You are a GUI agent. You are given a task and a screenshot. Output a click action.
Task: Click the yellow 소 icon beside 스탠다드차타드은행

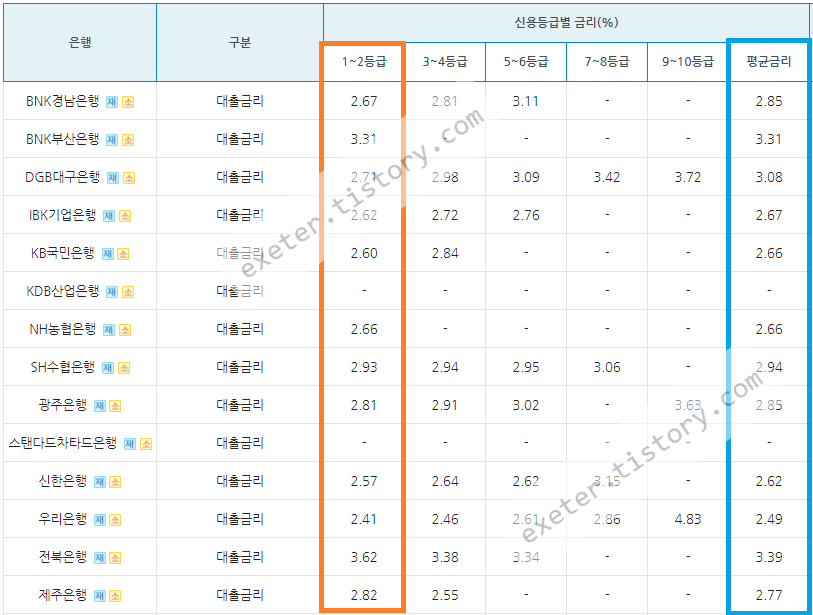click(146, 444)
